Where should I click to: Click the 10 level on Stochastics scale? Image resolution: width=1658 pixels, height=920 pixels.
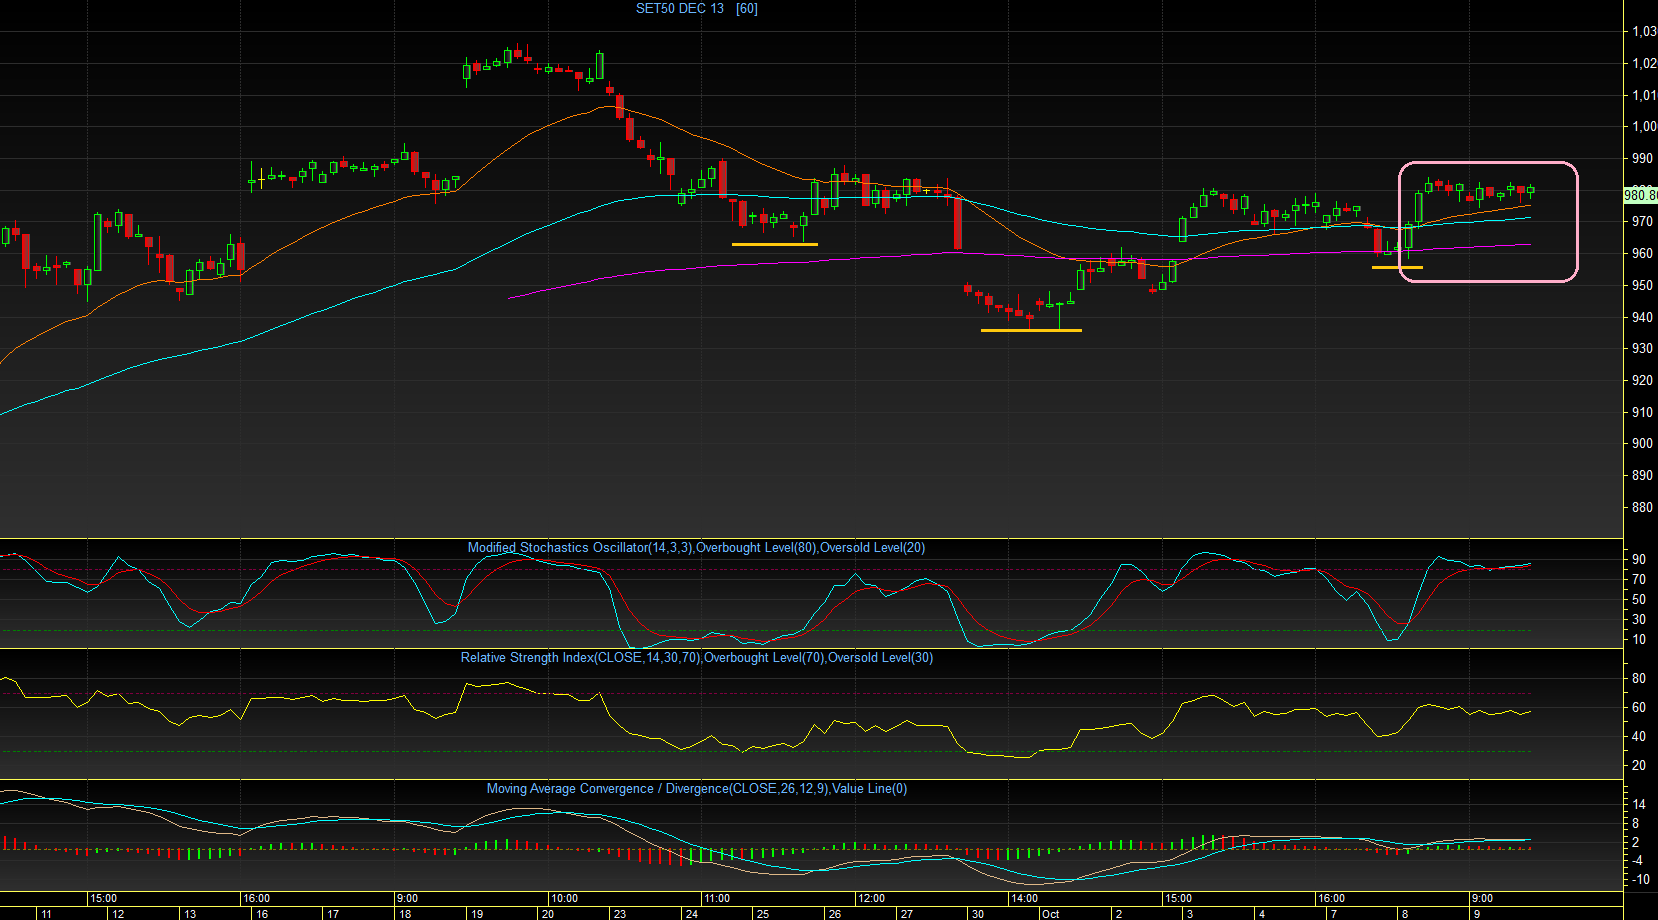pyautogui.click(x=1639, y=639)
